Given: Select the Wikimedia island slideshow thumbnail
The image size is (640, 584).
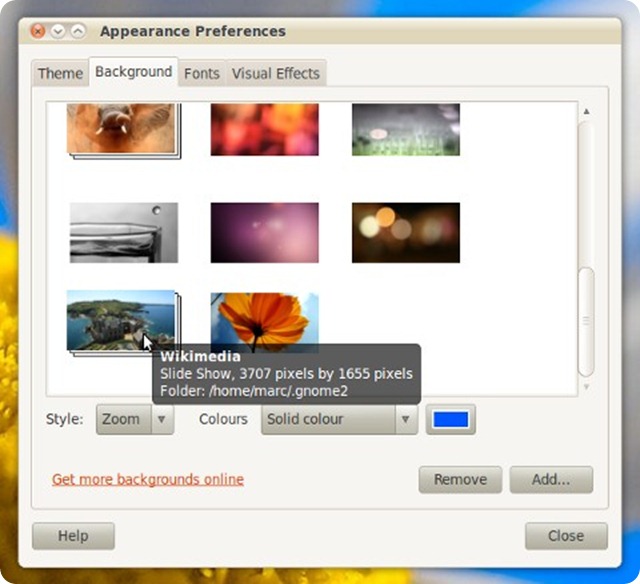Looking at the screenshot, I should point(122,322).
